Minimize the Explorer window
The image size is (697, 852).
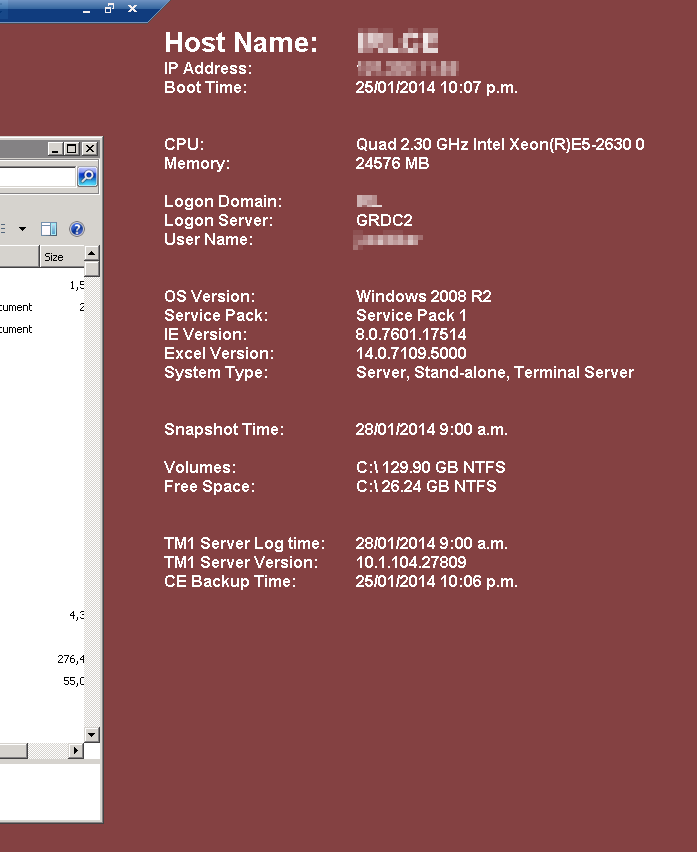[55, 149]
